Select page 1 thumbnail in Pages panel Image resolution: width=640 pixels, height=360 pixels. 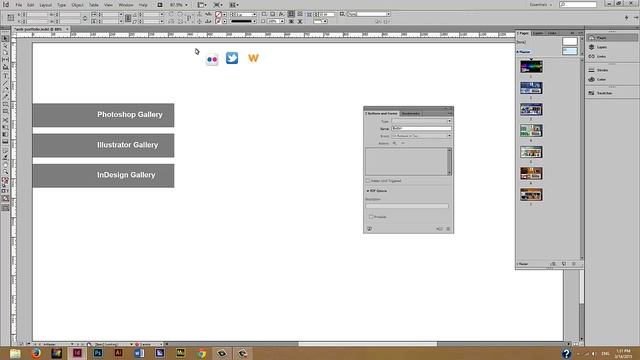pos(531,66)
